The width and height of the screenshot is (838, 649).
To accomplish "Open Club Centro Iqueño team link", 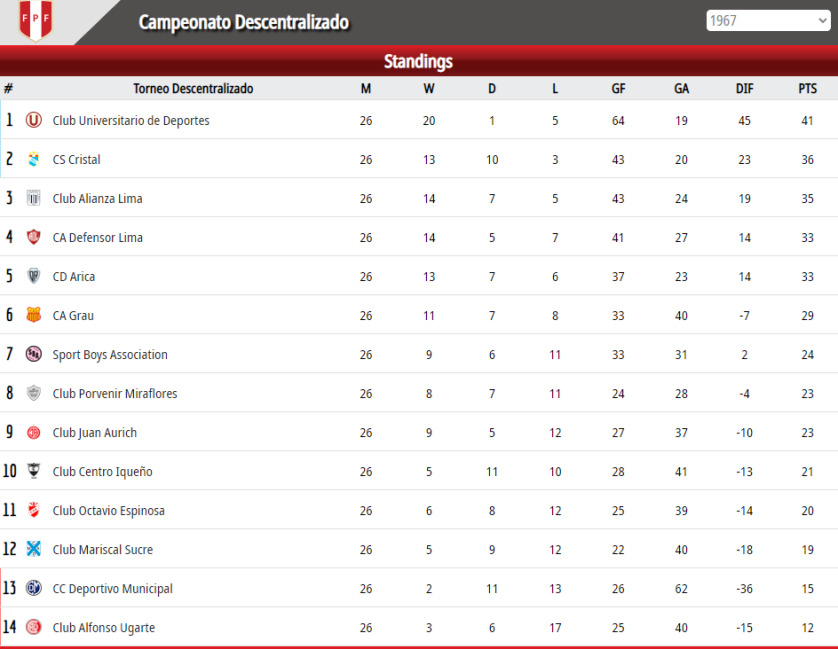I will (103, 472).
